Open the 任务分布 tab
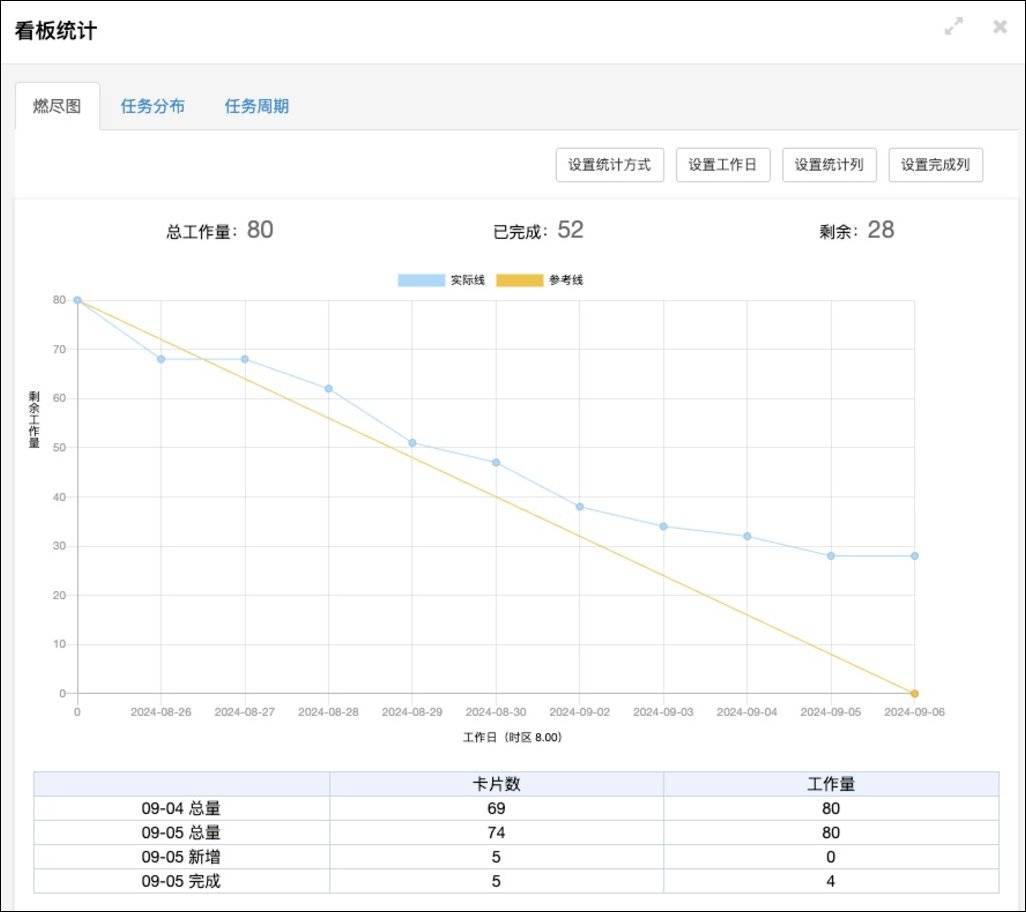Viewport: 1026px width, 912px height. [153, 106]
